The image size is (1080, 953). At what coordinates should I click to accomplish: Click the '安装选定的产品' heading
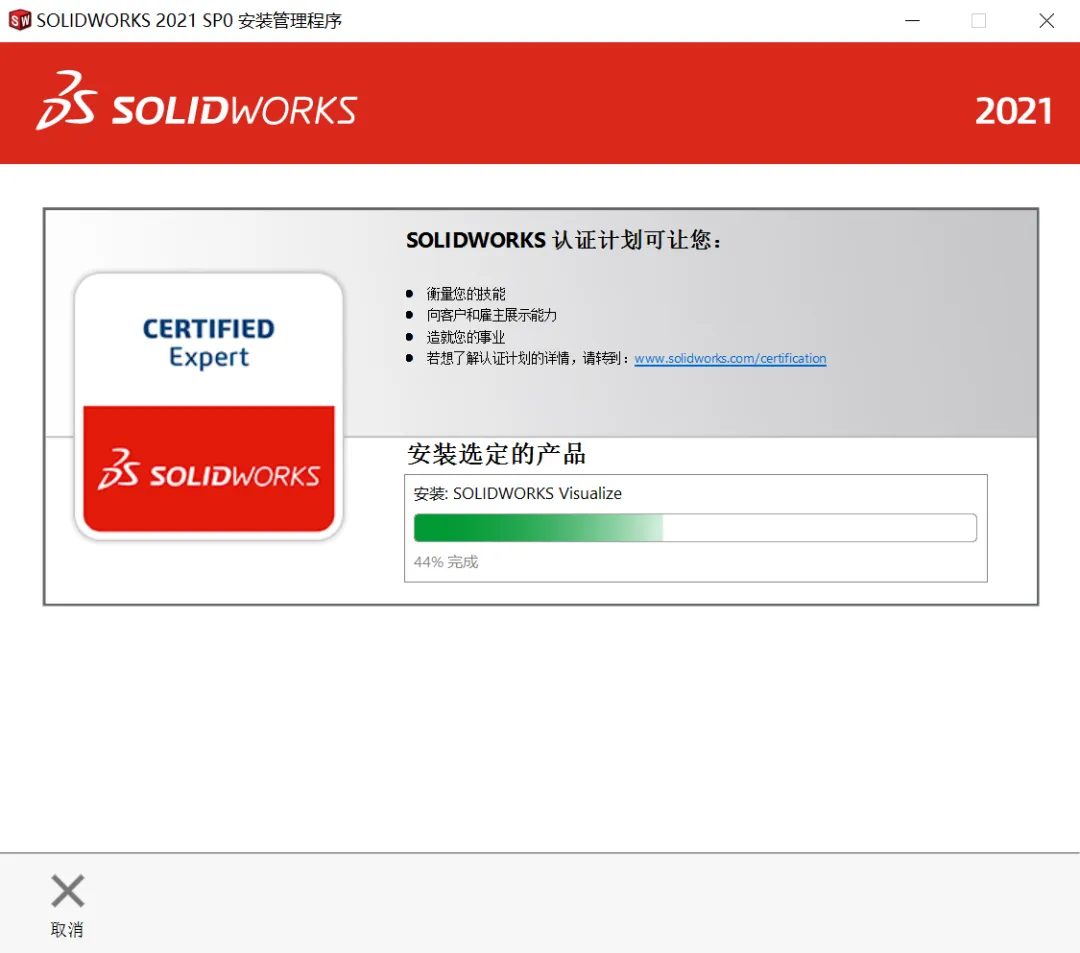[x=496, y=454]
